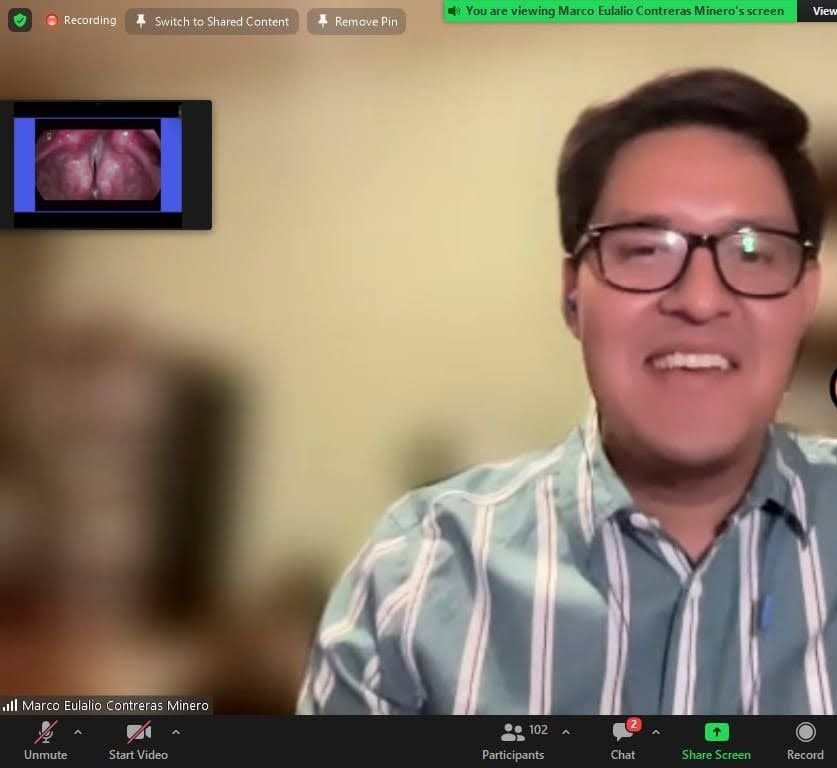The image size is (837, 768).
Task: Remove Pin from the pinned video
Action: [x=356, y=21]
